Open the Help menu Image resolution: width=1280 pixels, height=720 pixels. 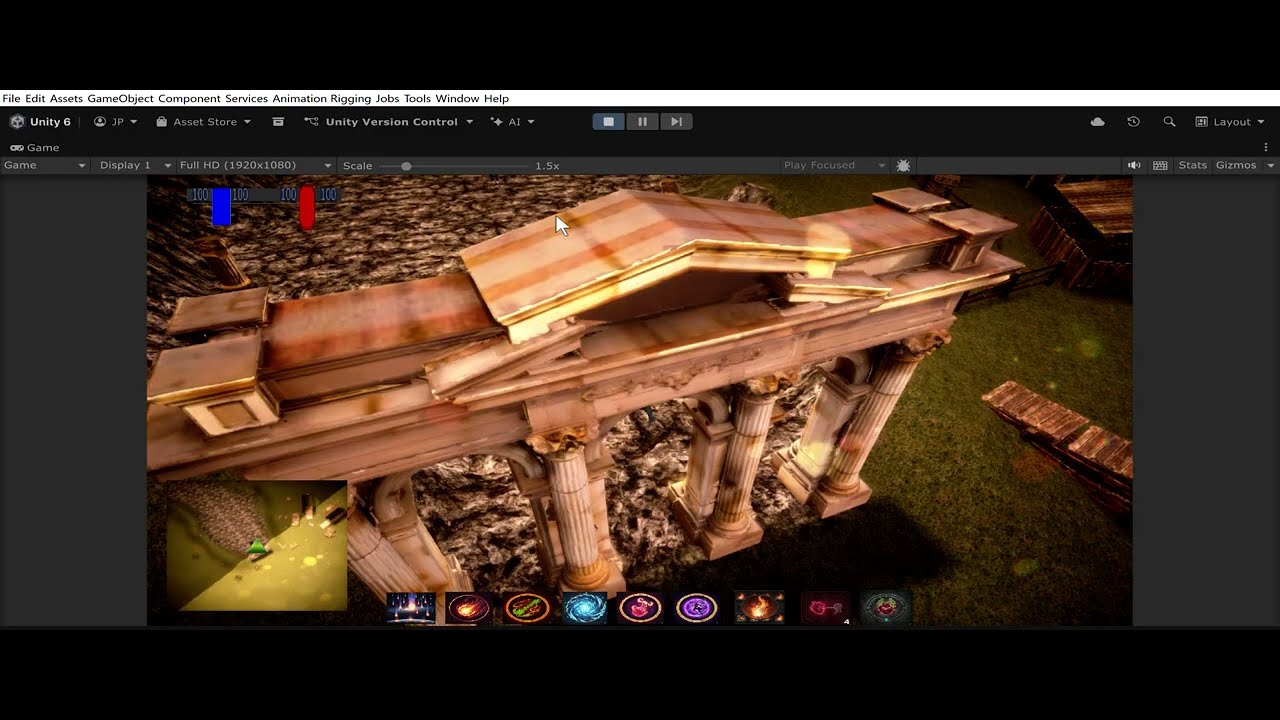pos(496,99)
